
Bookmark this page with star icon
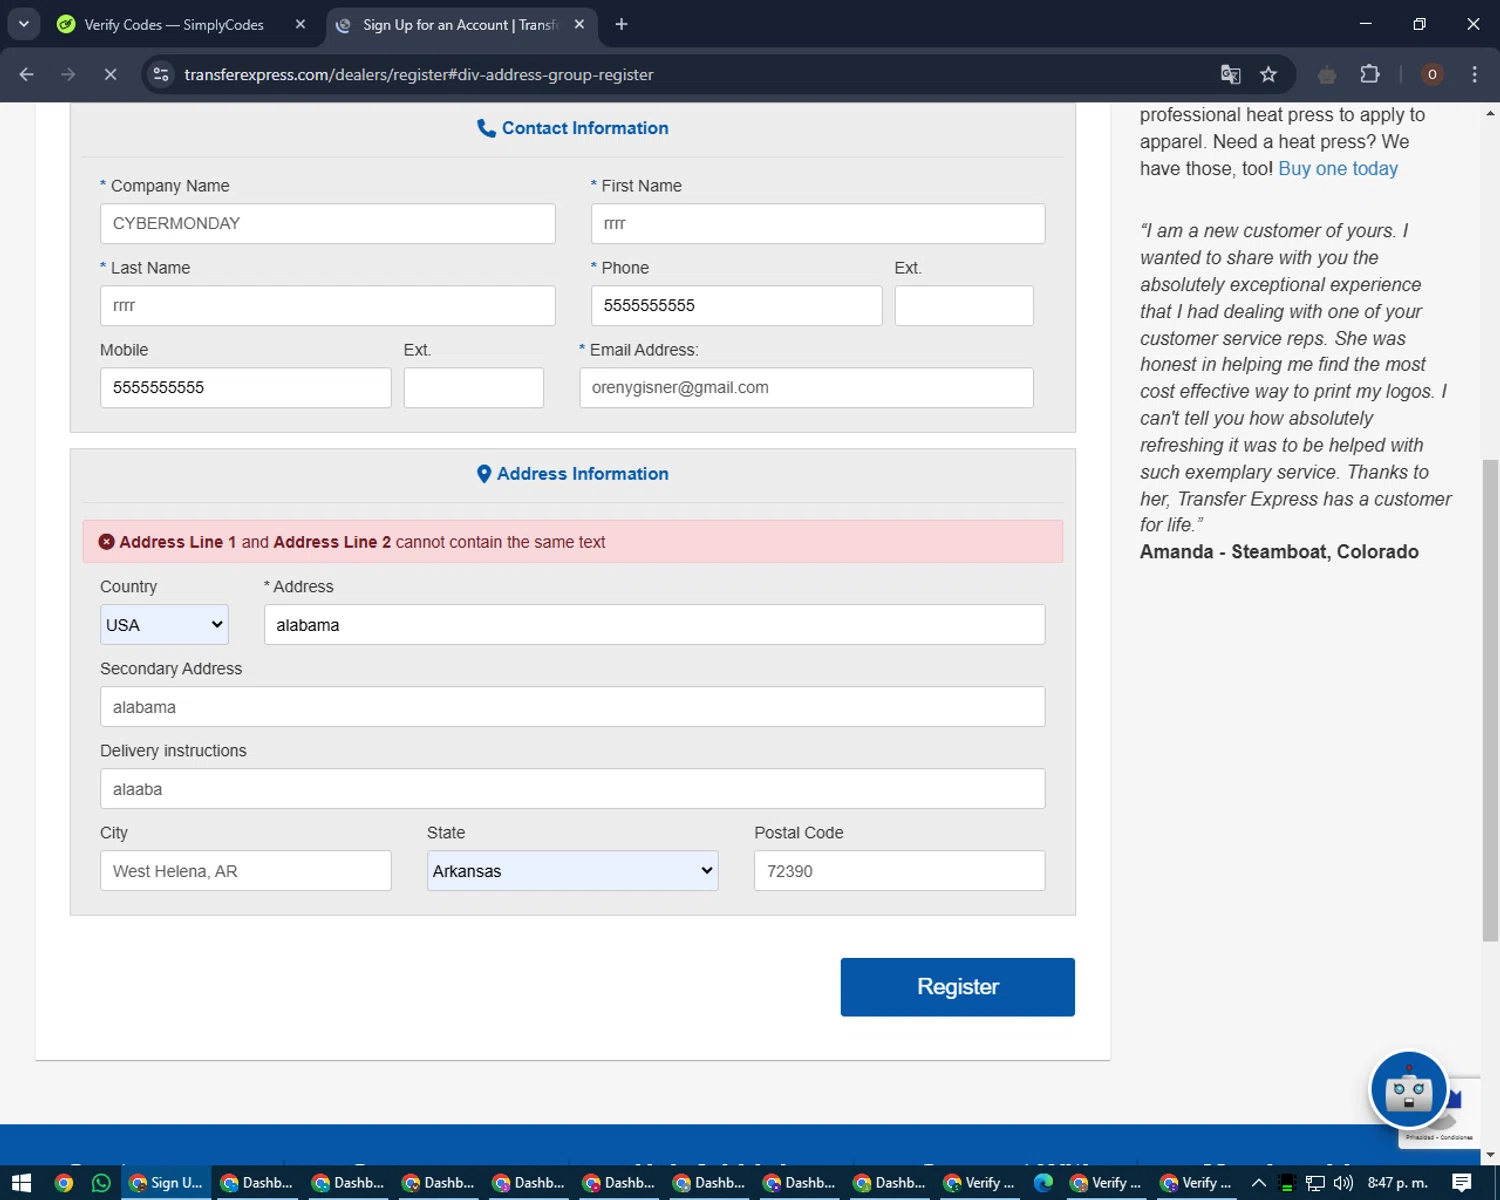tap(1268, 75)
